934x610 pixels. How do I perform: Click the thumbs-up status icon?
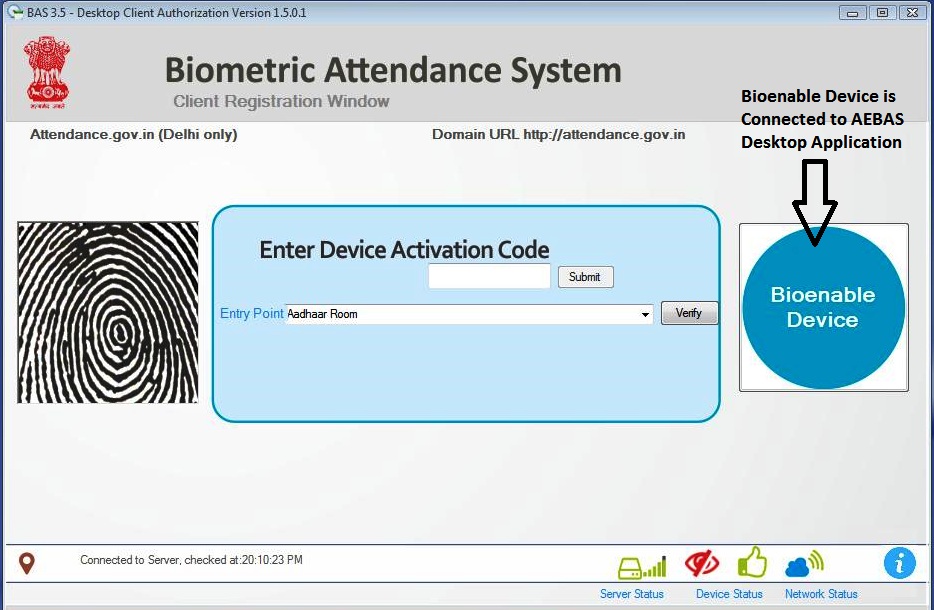coord(751,562)
